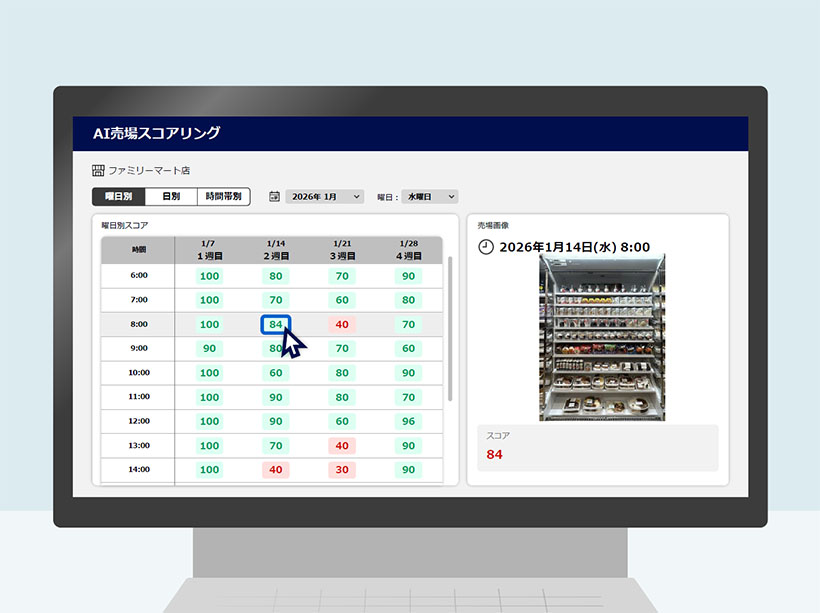Screen dimensions: 820x613
Task: Open the 2026年 1月 month dropdown
Action: 323,196
